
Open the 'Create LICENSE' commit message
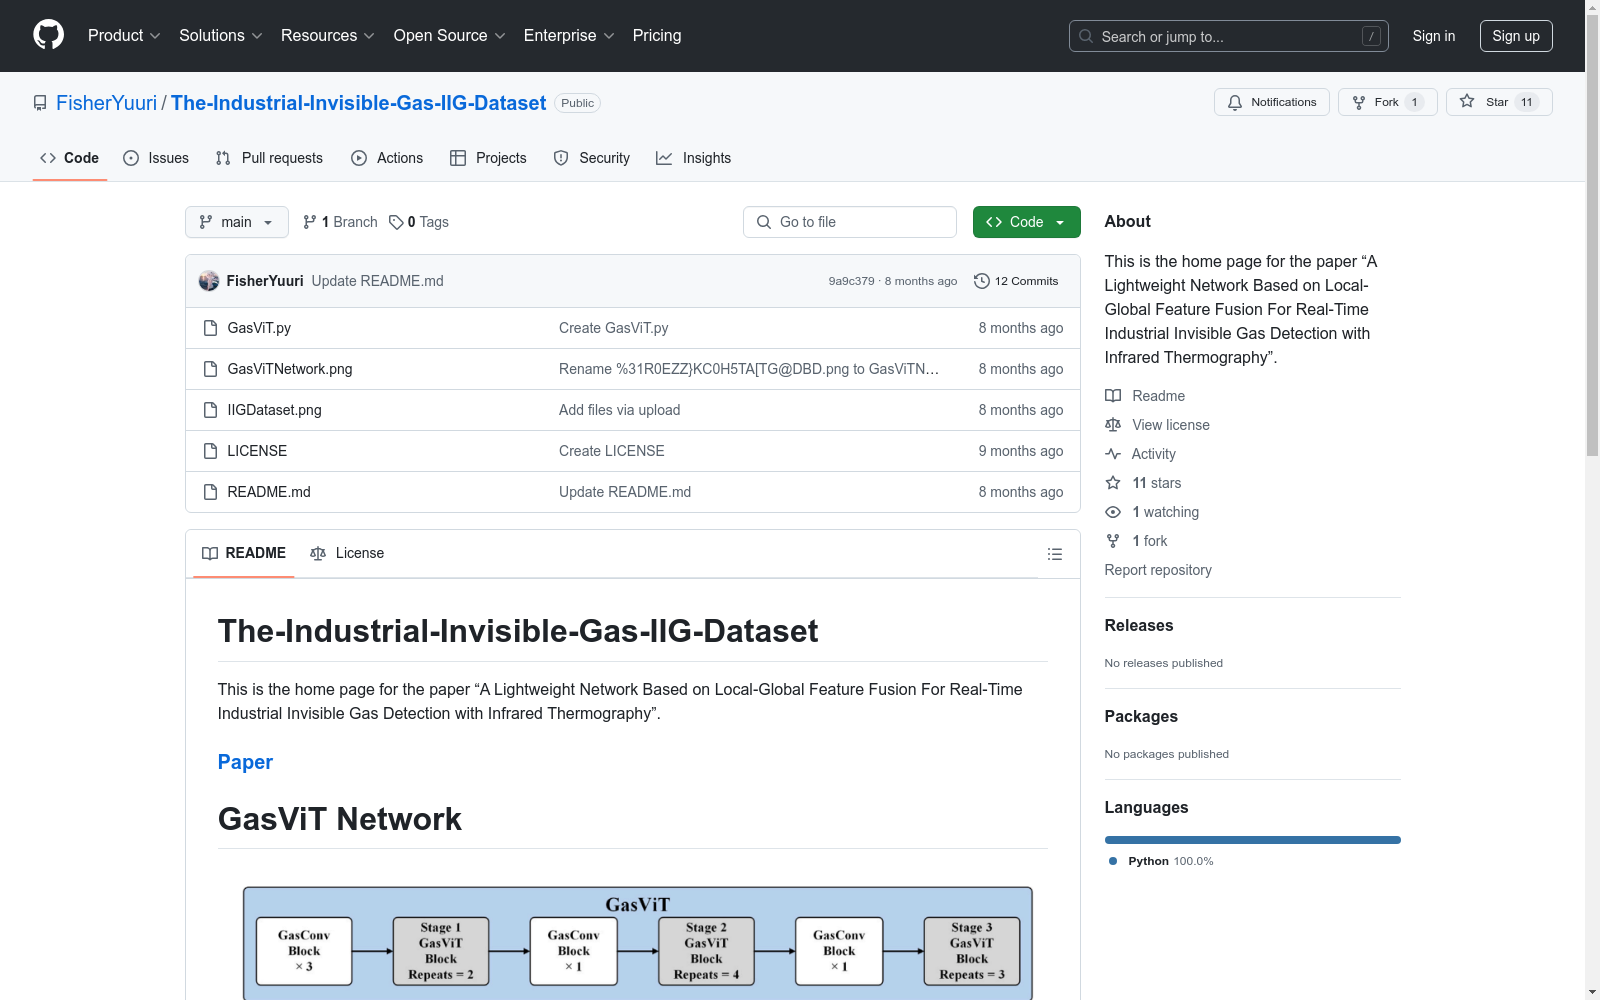[611, 451]
